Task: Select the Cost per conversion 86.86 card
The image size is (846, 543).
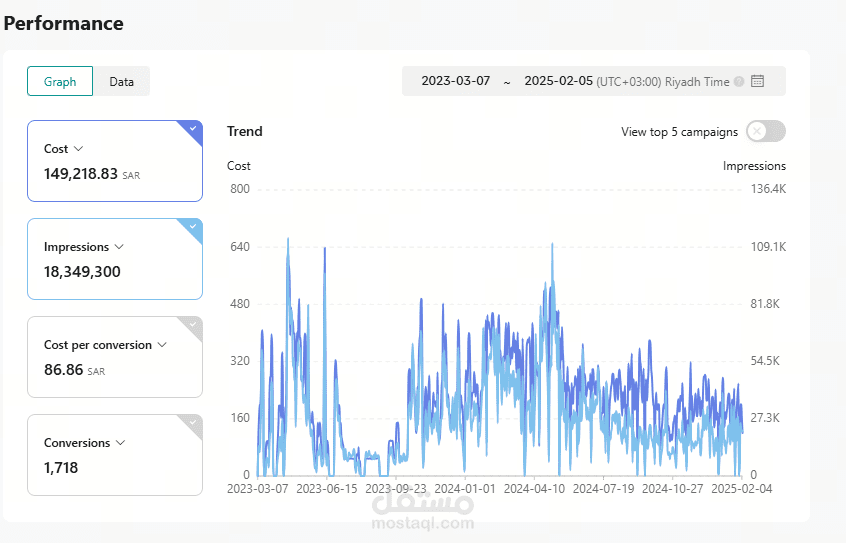Action: [115, 357]
